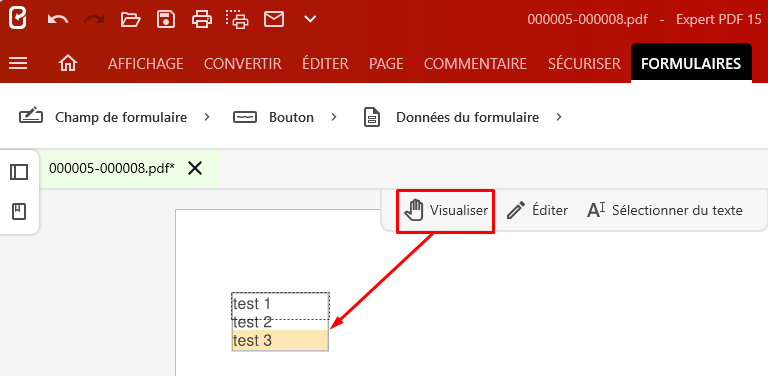The image size is (768, 376).
Task: Print the document
Action: [x=202, y=20]
